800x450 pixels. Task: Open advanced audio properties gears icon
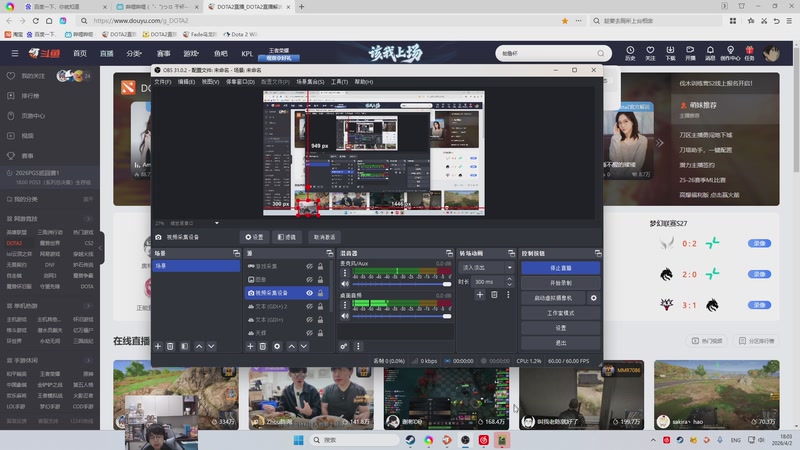(344, 346)
